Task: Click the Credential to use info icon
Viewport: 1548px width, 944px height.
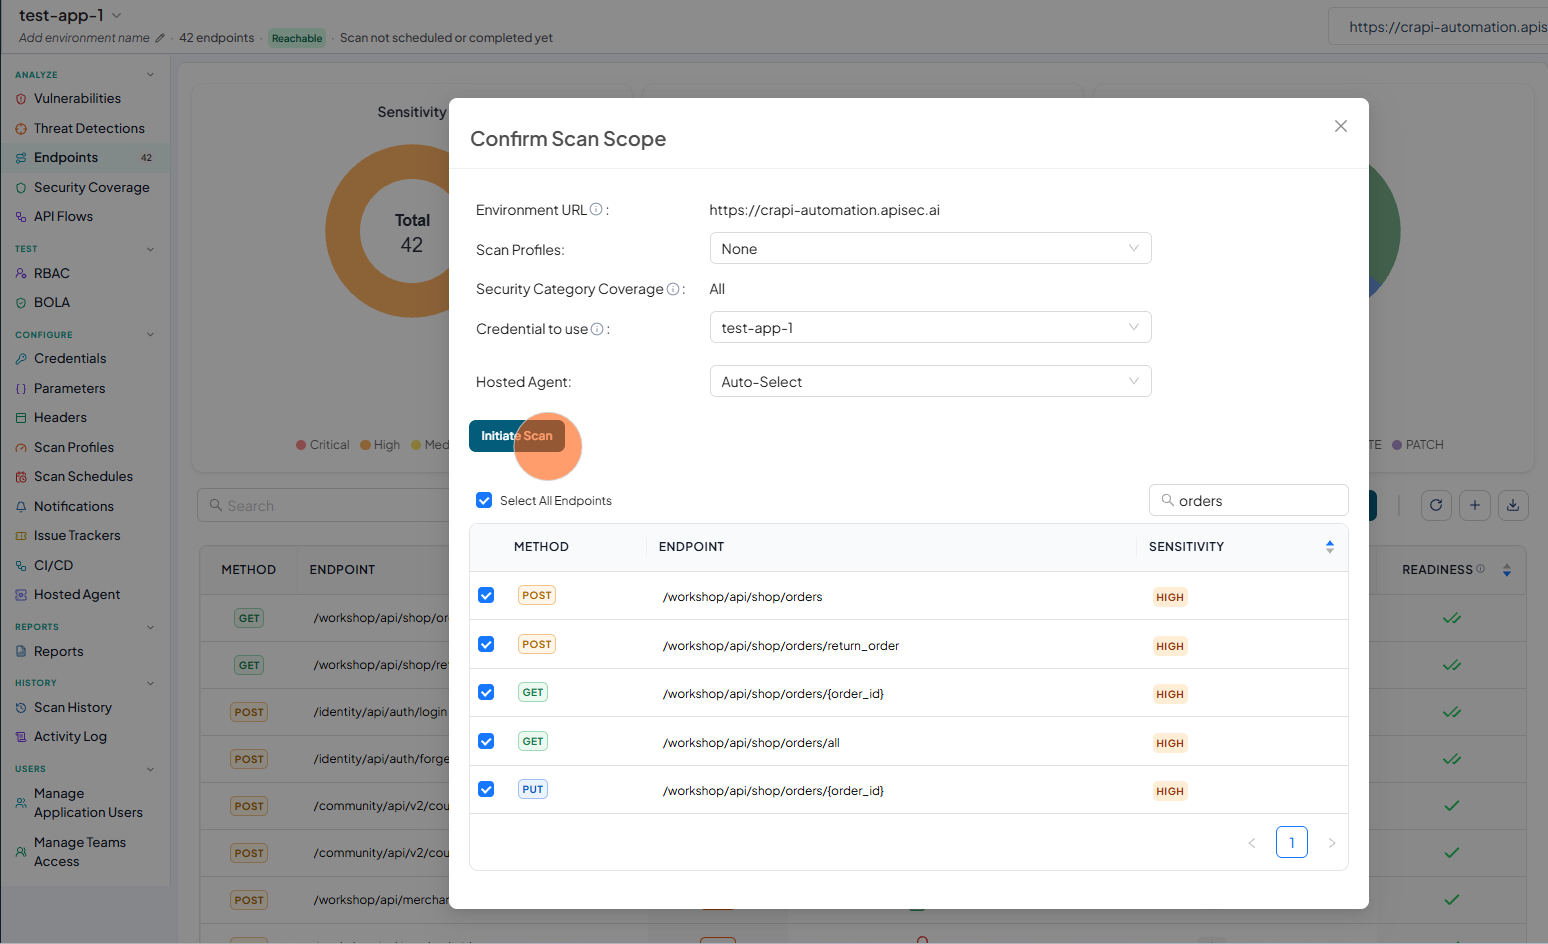Action: coord(597,329)
